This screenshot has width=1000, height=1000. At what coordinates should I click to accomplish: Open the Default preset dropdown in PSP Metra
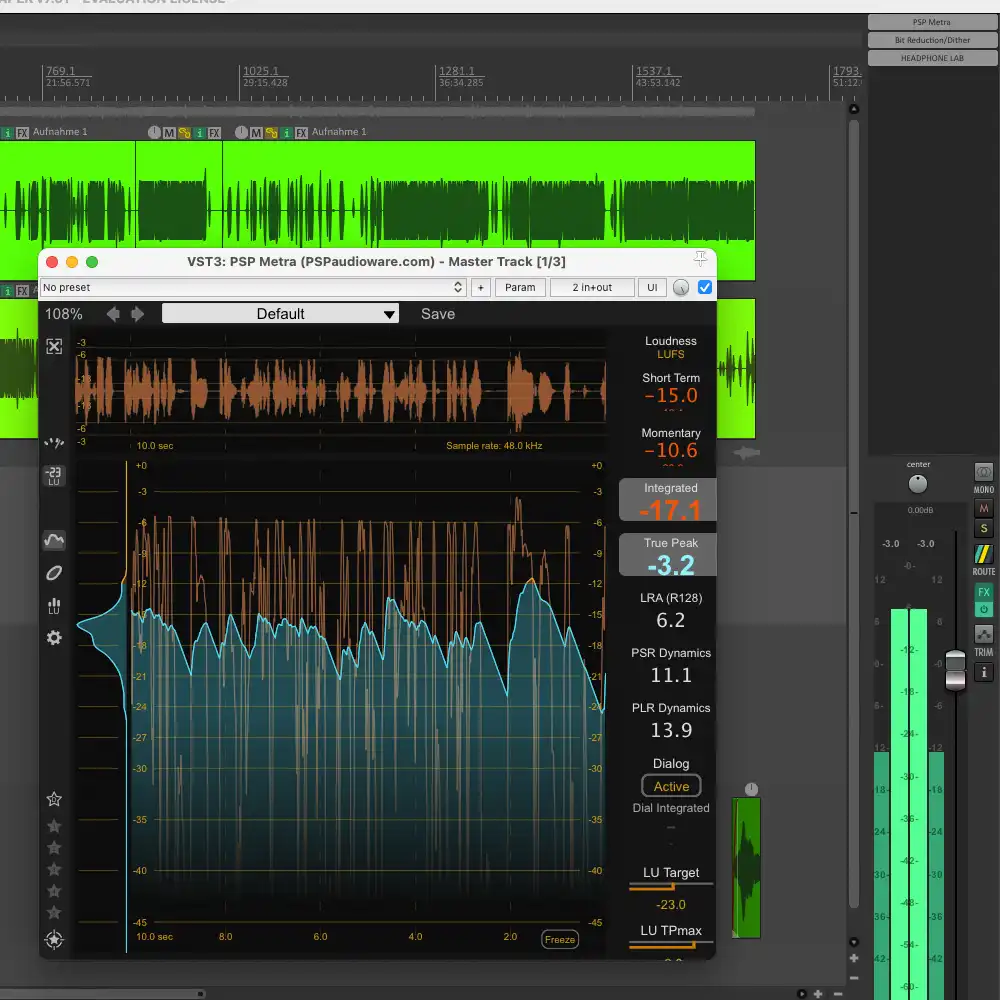pyautogui.click(x=281, y=314)
